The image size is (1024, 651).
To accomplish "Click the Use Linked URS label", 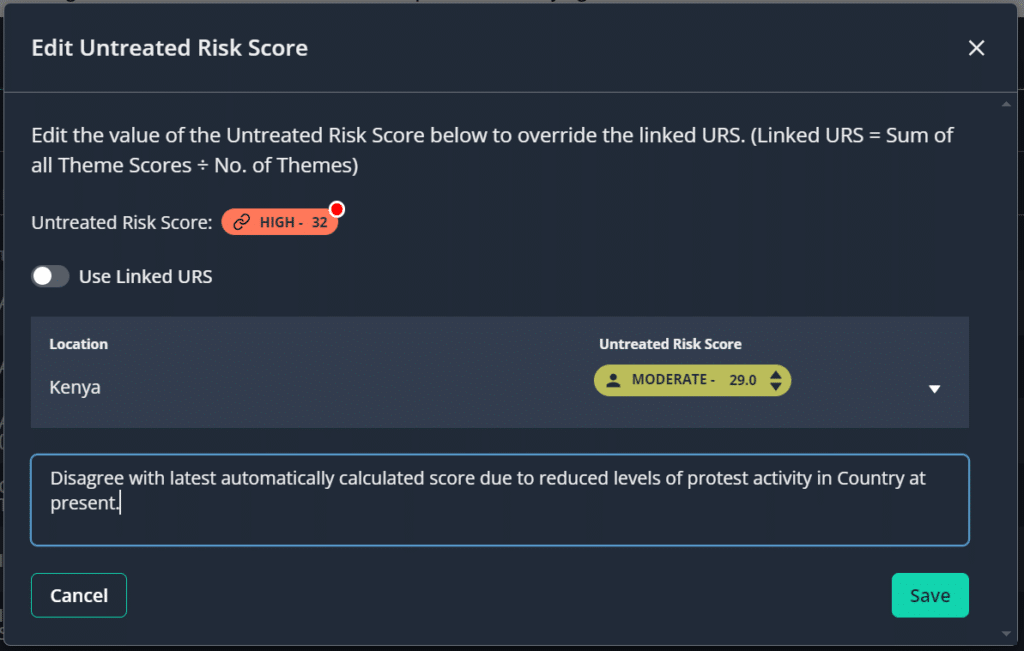I will click(145, 277).
